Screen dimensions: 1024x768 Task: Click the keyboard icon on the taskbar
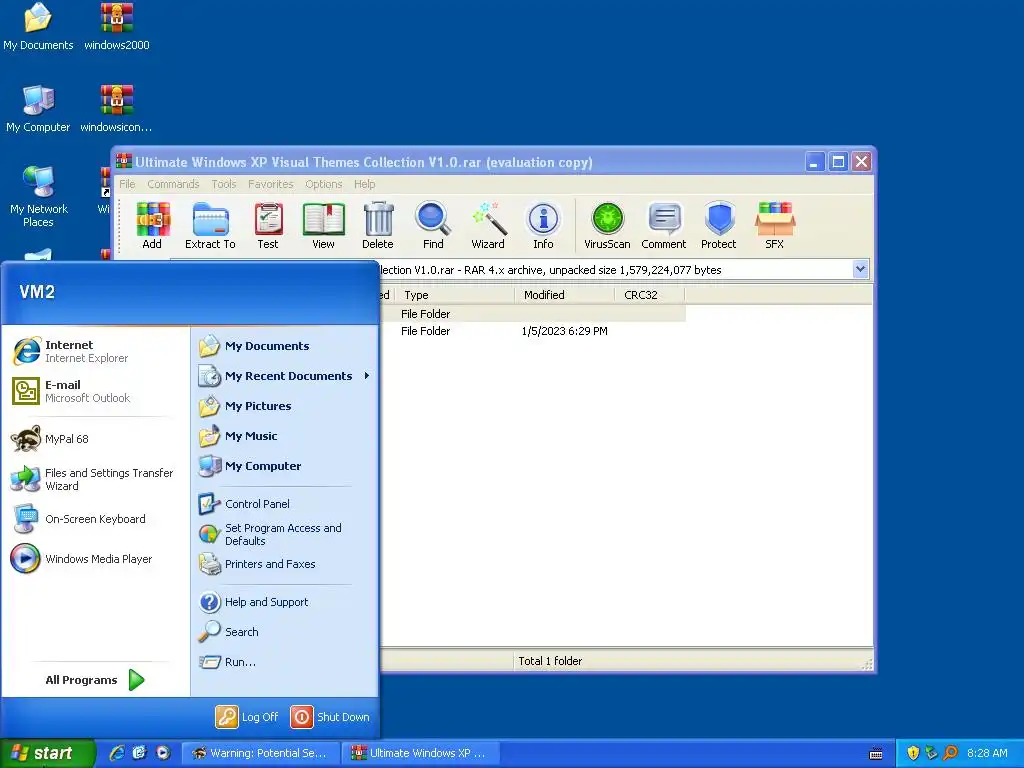click(876, 754)
